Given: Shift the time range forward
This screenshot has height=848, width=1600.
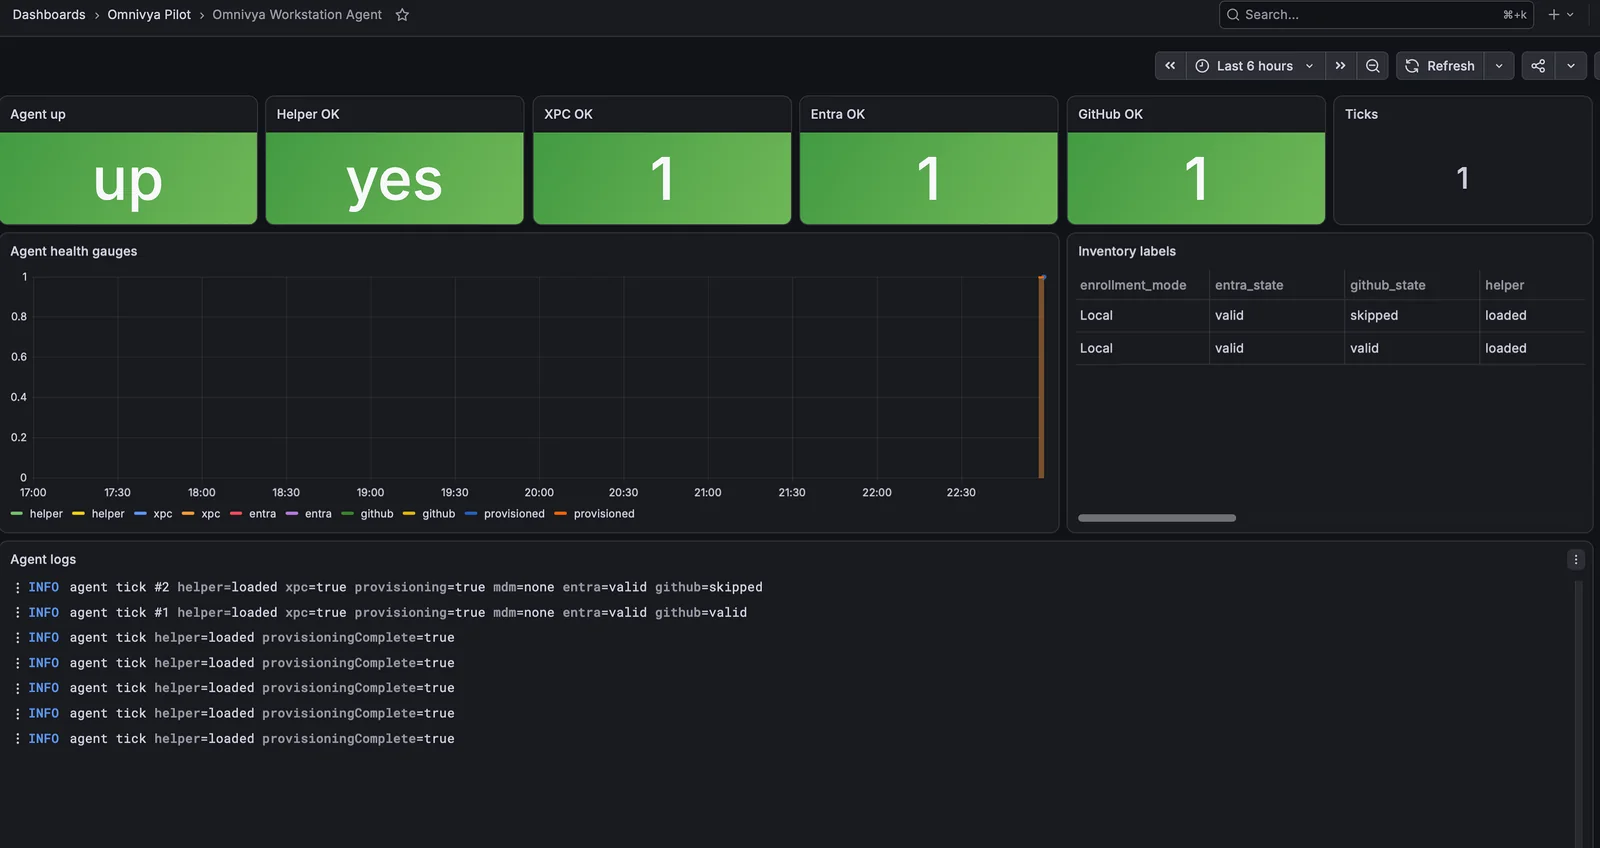Looking at the screenshot, I should 1340,66.
